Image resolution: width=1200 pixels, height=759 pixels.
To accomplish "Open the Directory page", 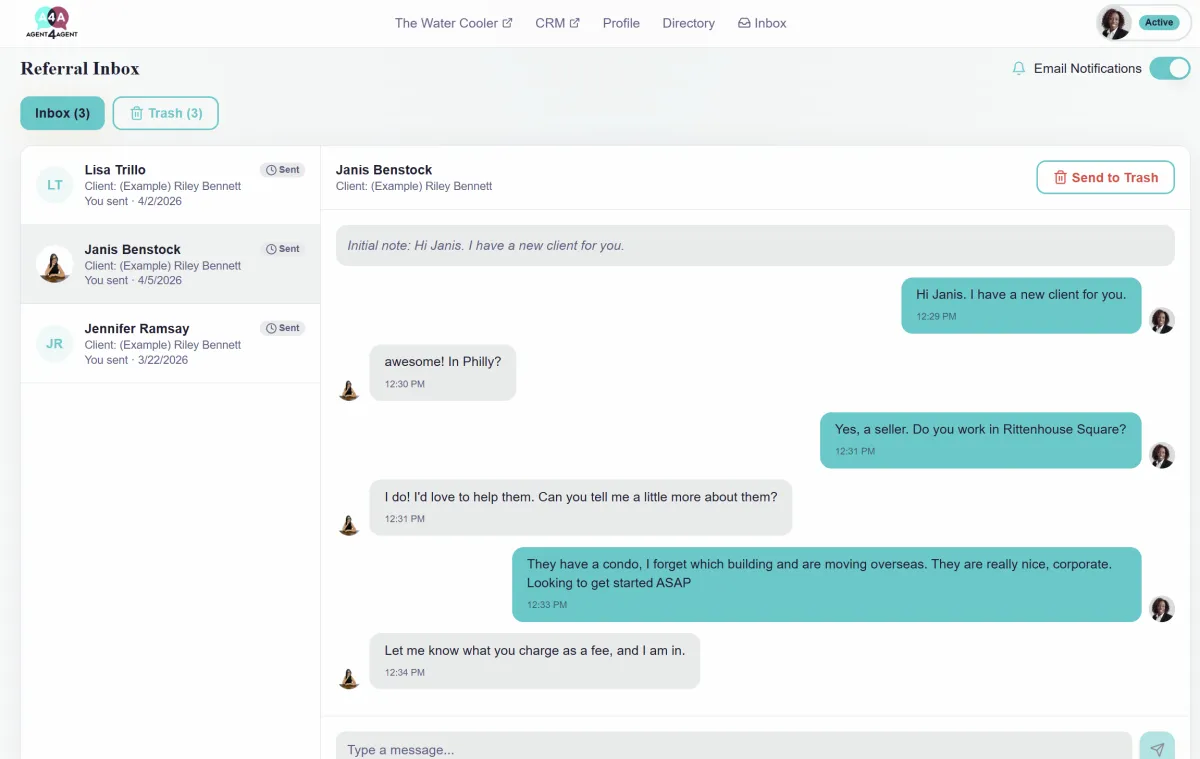I will tap(688, 23).
